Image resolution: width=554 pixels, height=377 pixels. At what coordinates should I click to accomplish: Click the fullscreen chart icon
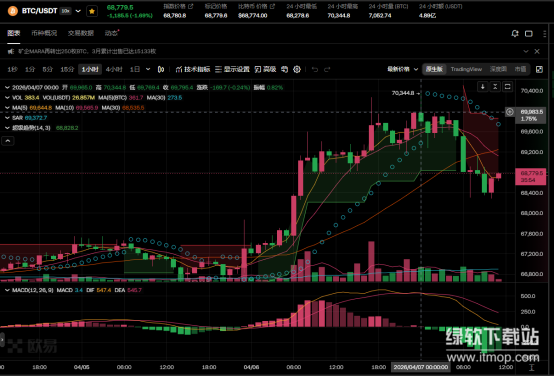tap(539, 69)
